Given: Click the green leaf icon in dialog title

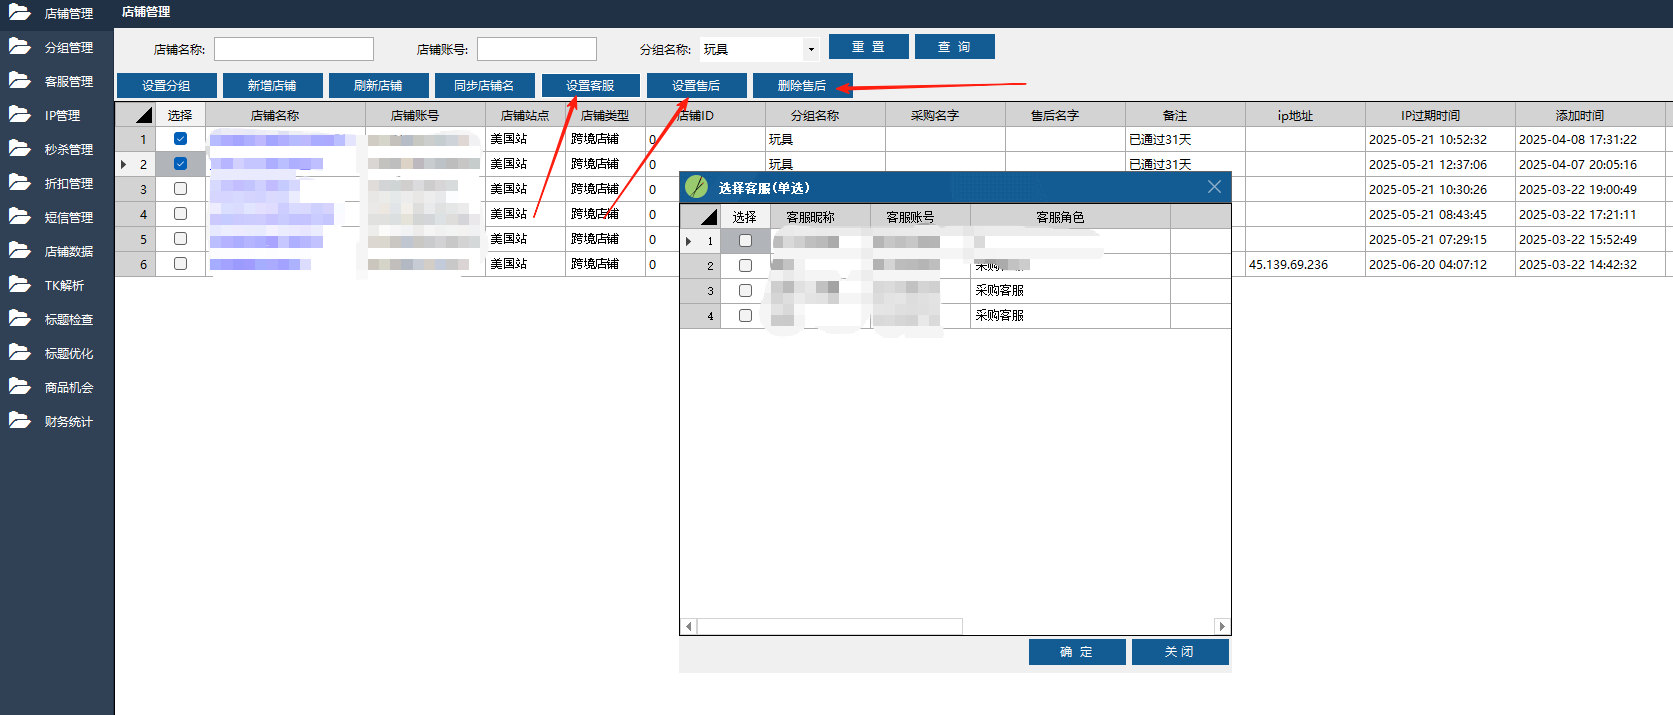Looking at the screenshot, I should point(697,187).
